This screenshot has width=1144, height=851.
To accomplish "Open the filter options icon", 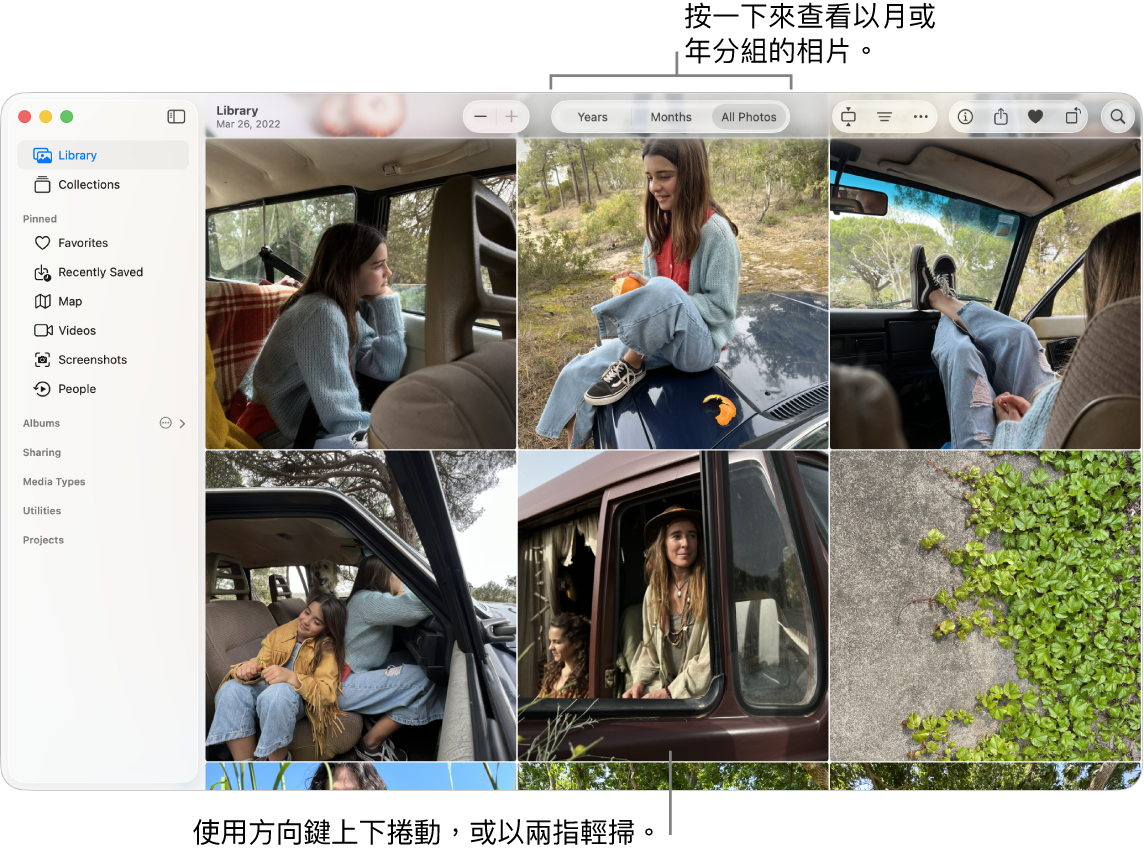I will coord(884,117).
